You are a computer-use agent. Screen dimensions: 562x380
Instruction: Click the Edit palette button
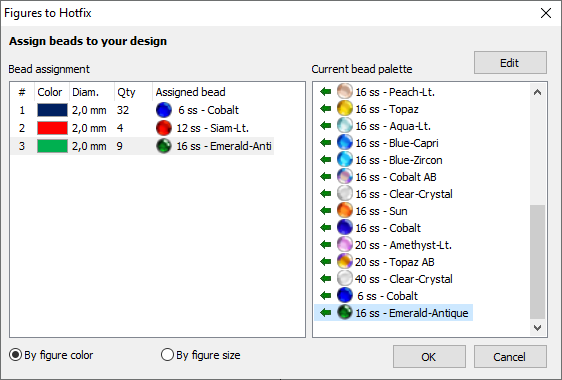[x=510, y=63]
